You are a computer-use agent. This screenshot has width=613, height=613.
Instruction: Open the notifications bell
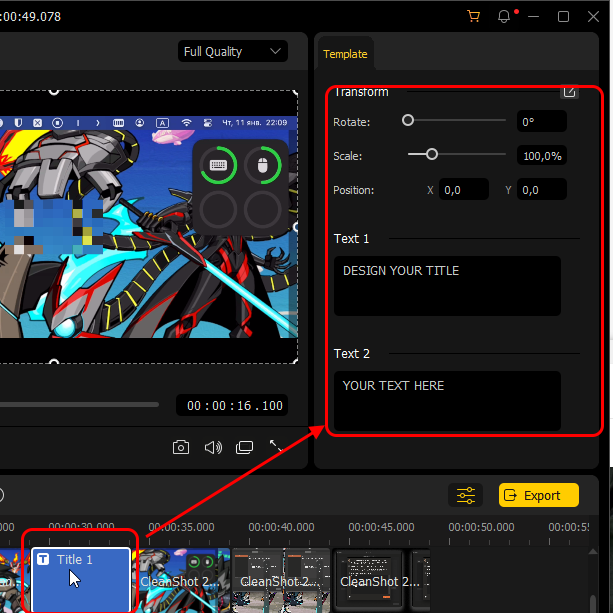coord(504,16)
